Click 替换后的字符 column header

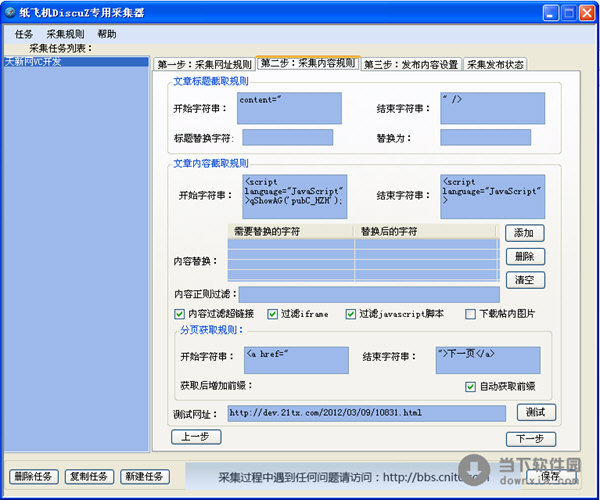click(x=425, y=231)
